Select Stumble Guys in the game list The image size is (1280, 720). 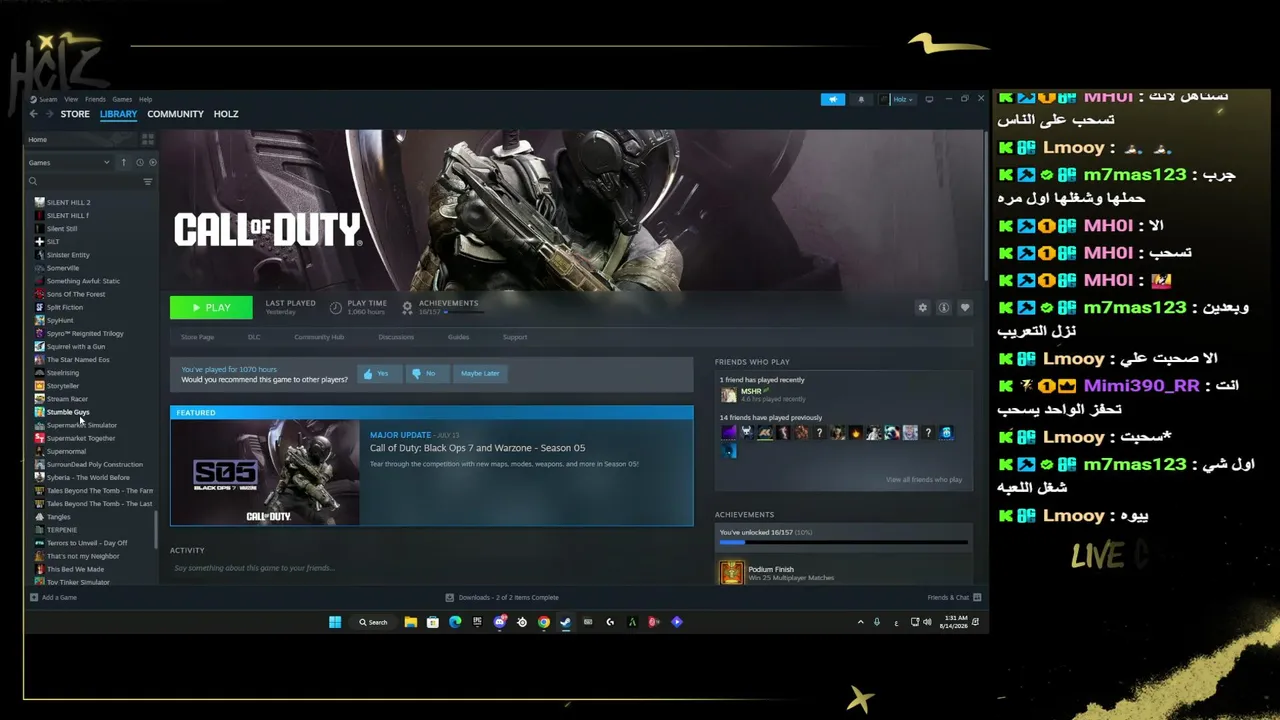pos(68,412)
